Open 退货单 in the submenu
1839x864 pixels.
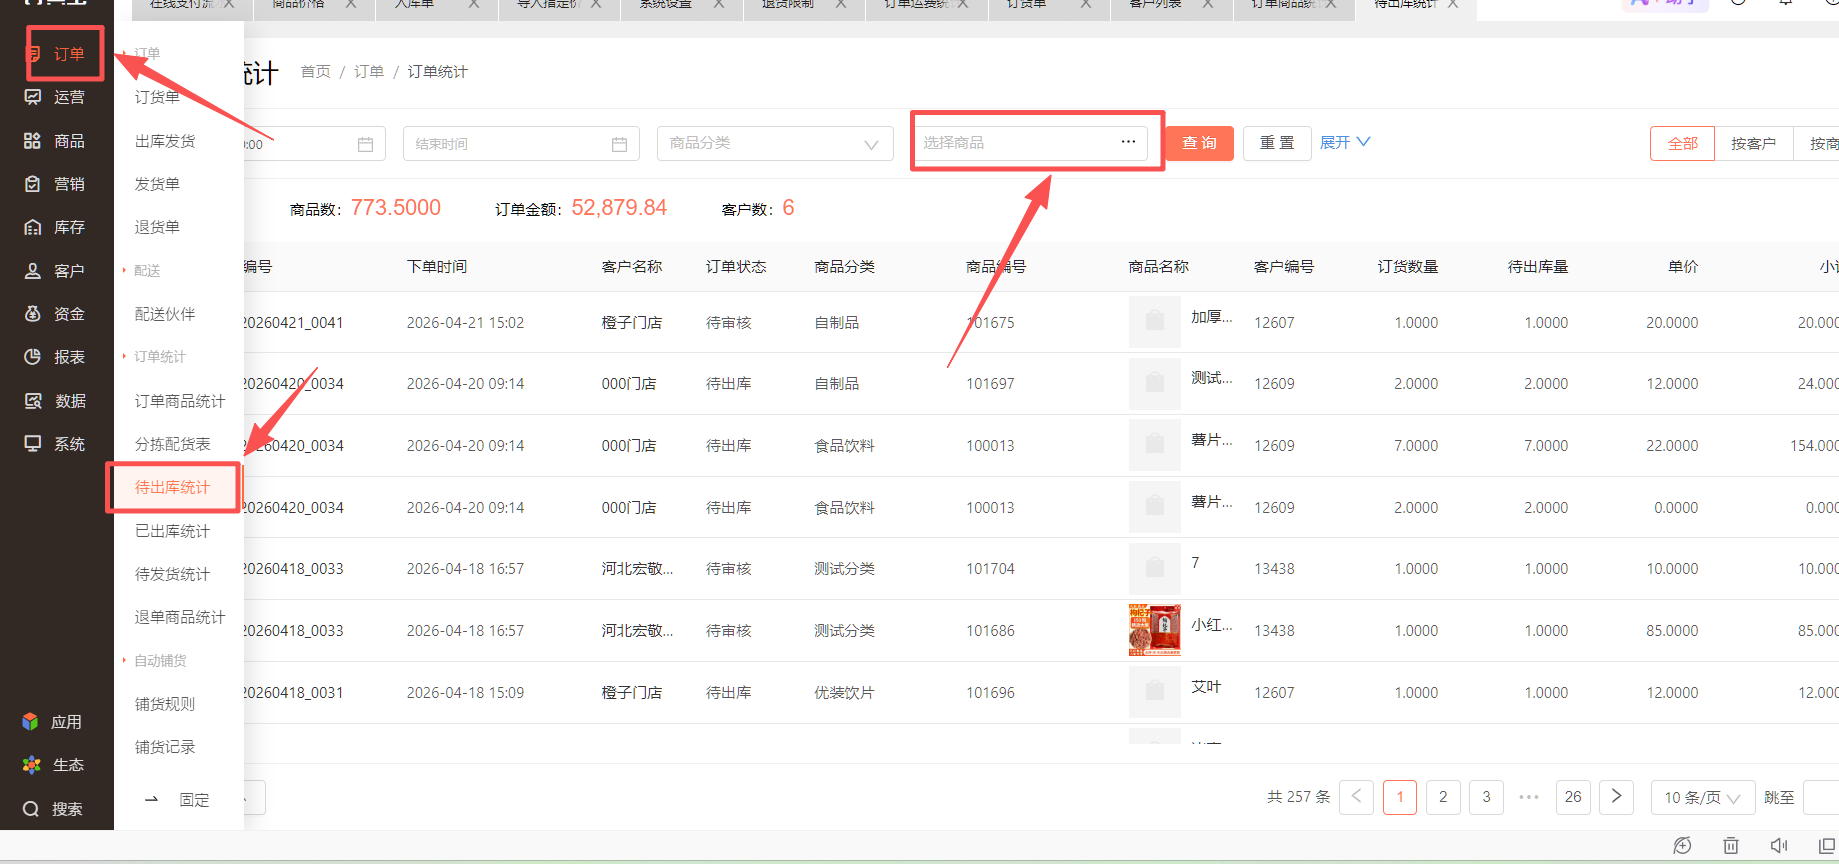tap(158, 227)
